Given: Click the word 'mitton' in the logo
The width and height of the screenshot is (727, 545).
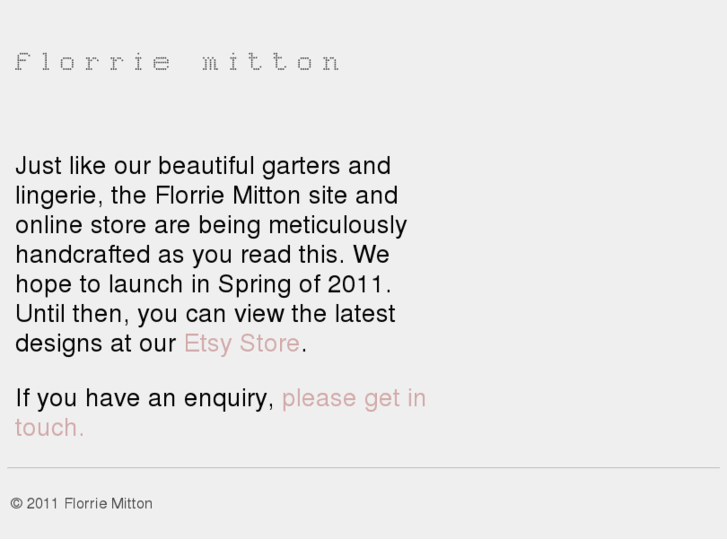Looking at the screenshot, I should 271,62.
